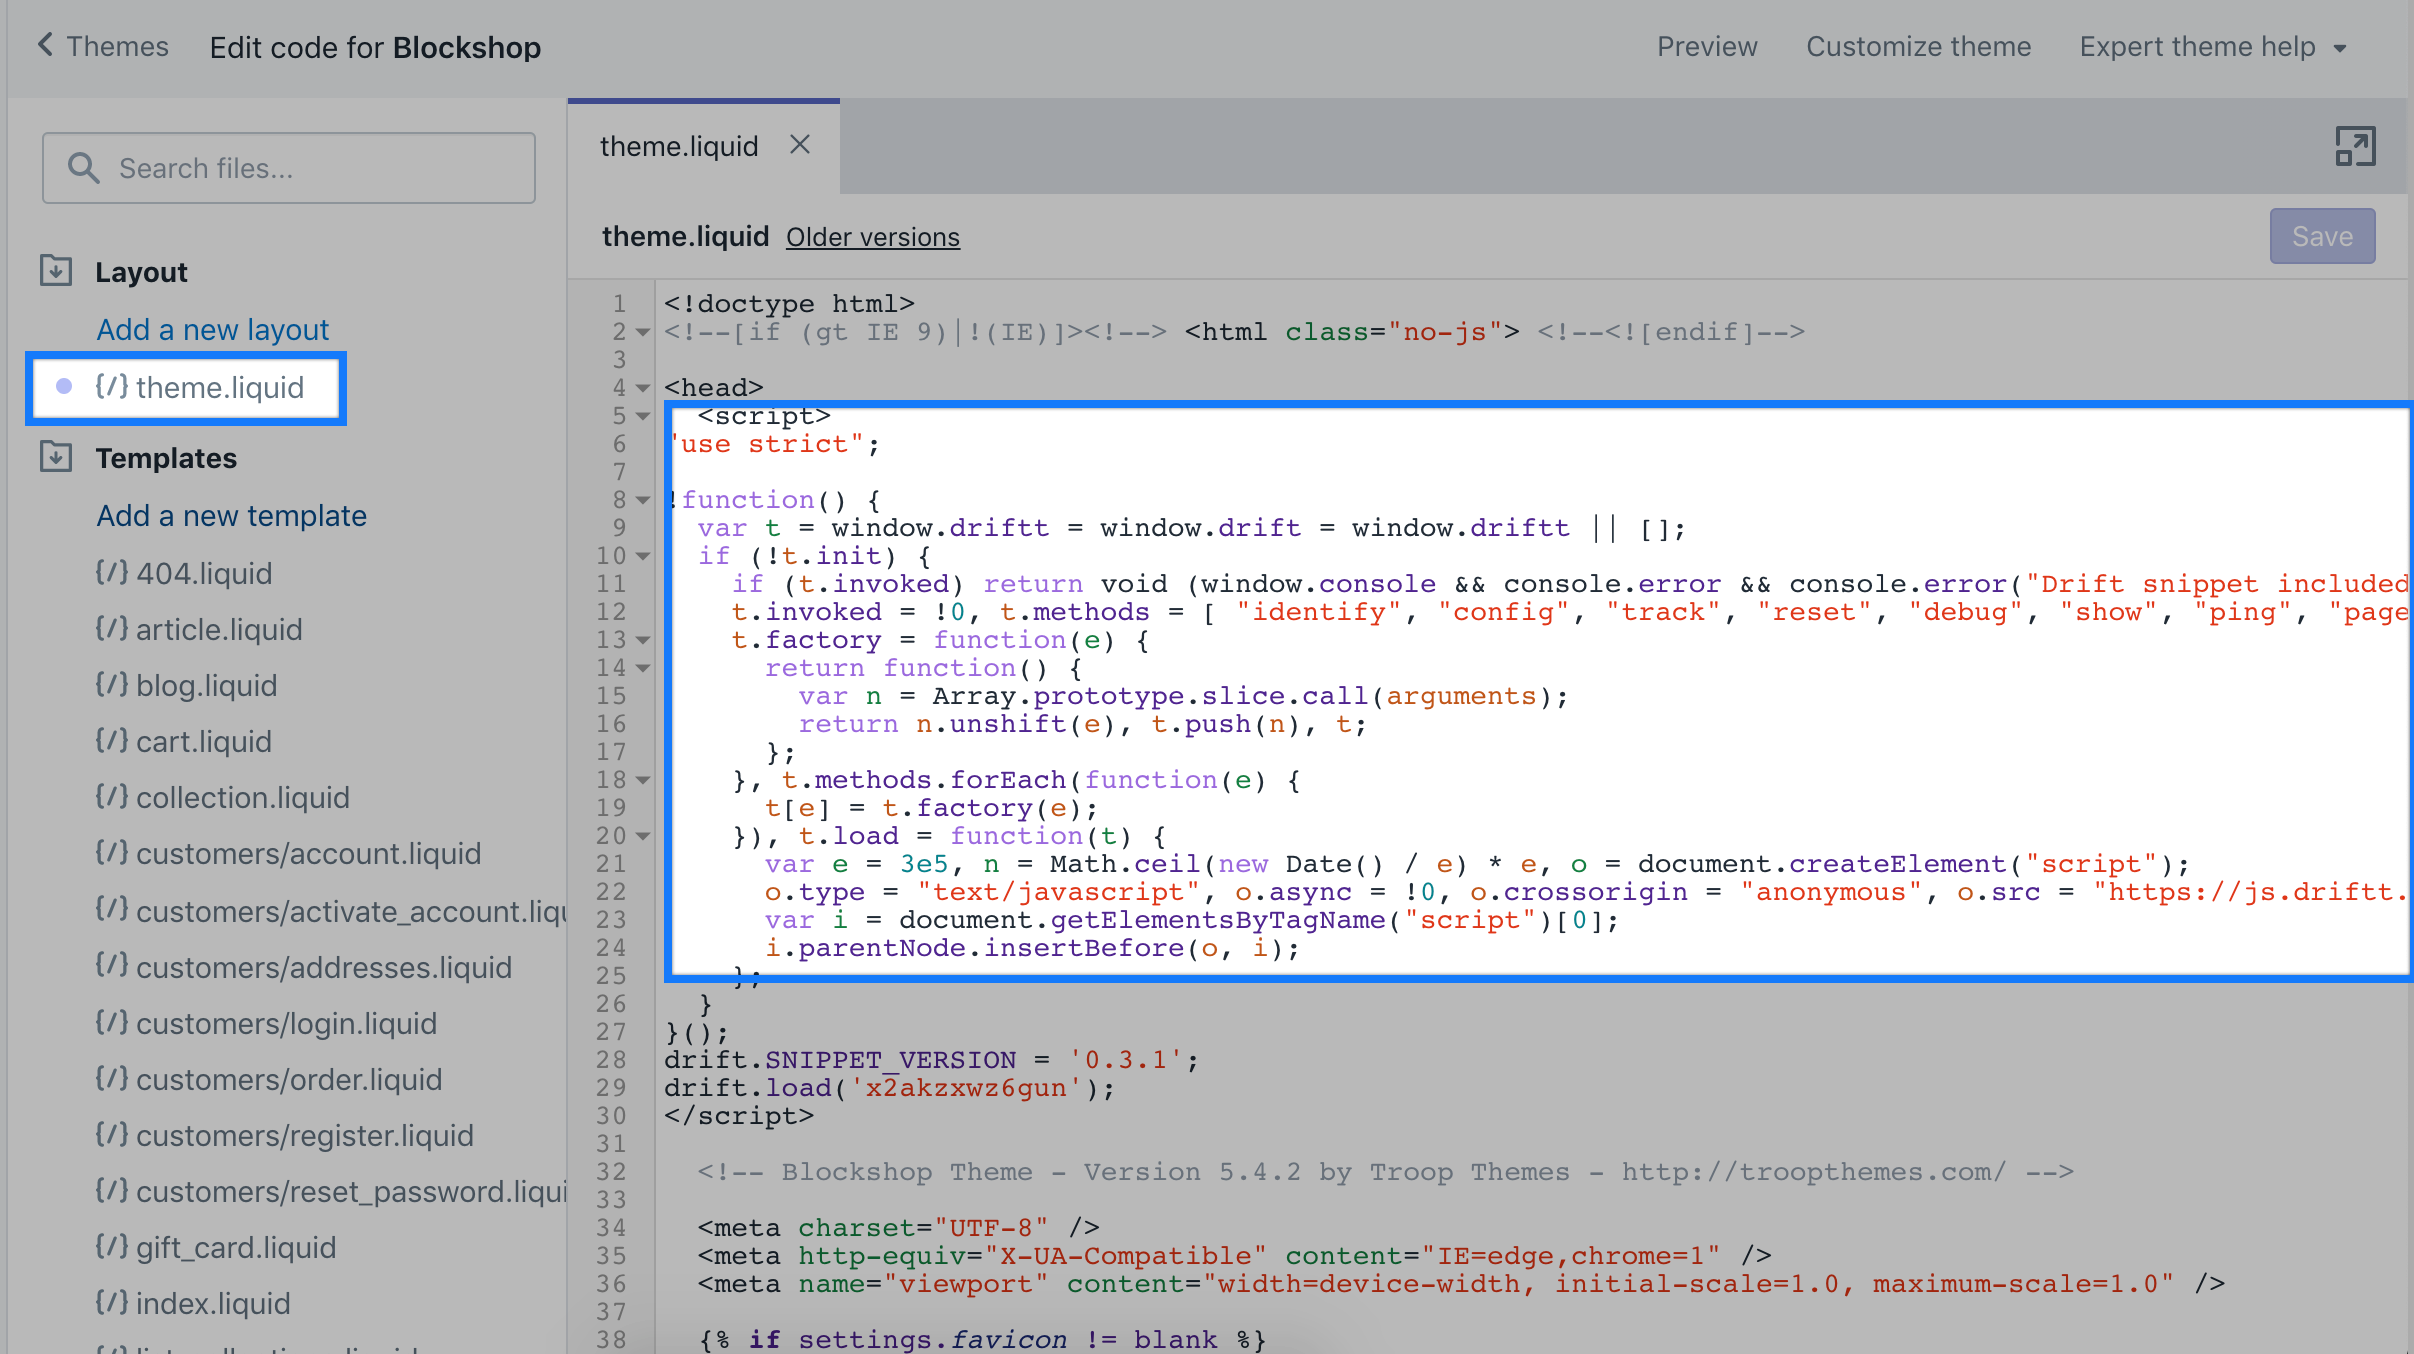Go back to Themes
Viewport: 2414px width, 1354px height.
102,47
